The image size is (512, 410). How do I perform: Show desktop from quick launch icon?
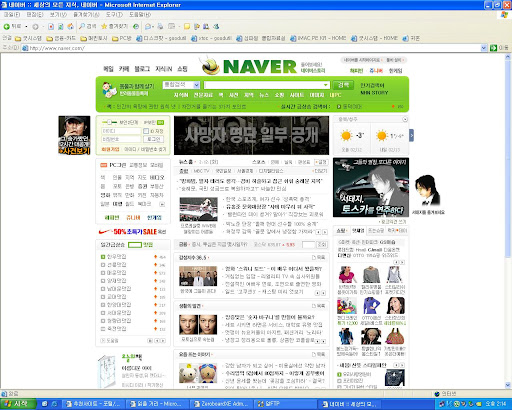pyautogui.click(x=45, y=404)
